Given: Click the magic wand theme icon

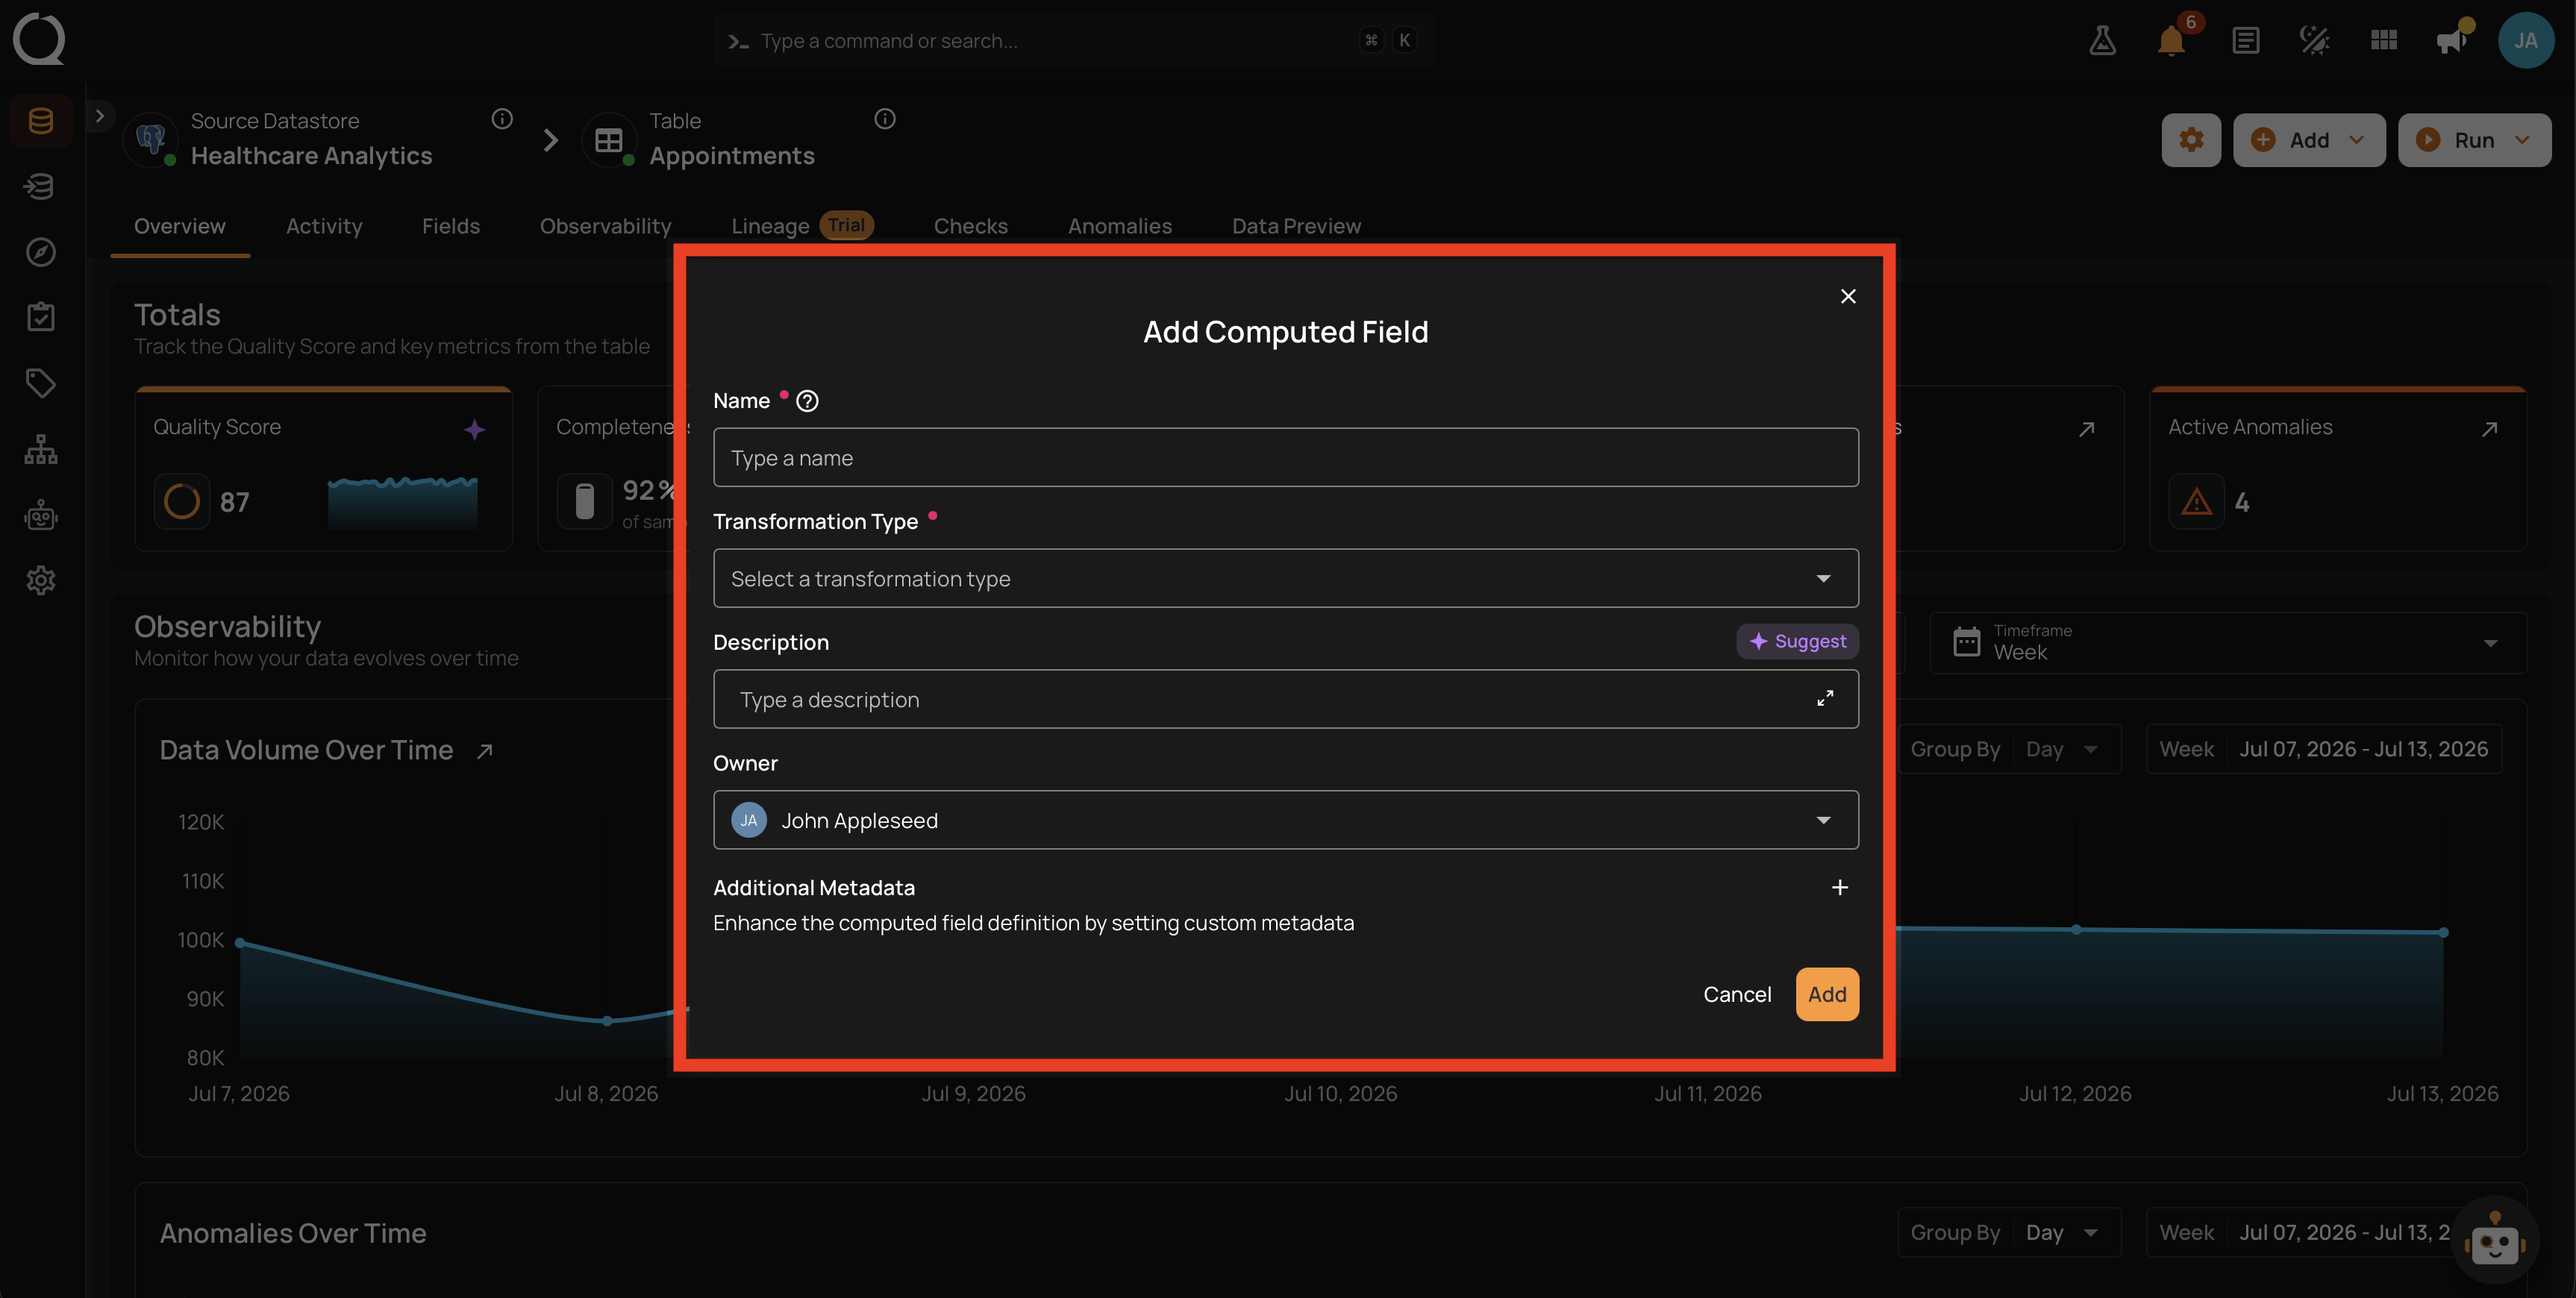Looking at the screenshot, I should point(2314,40).
